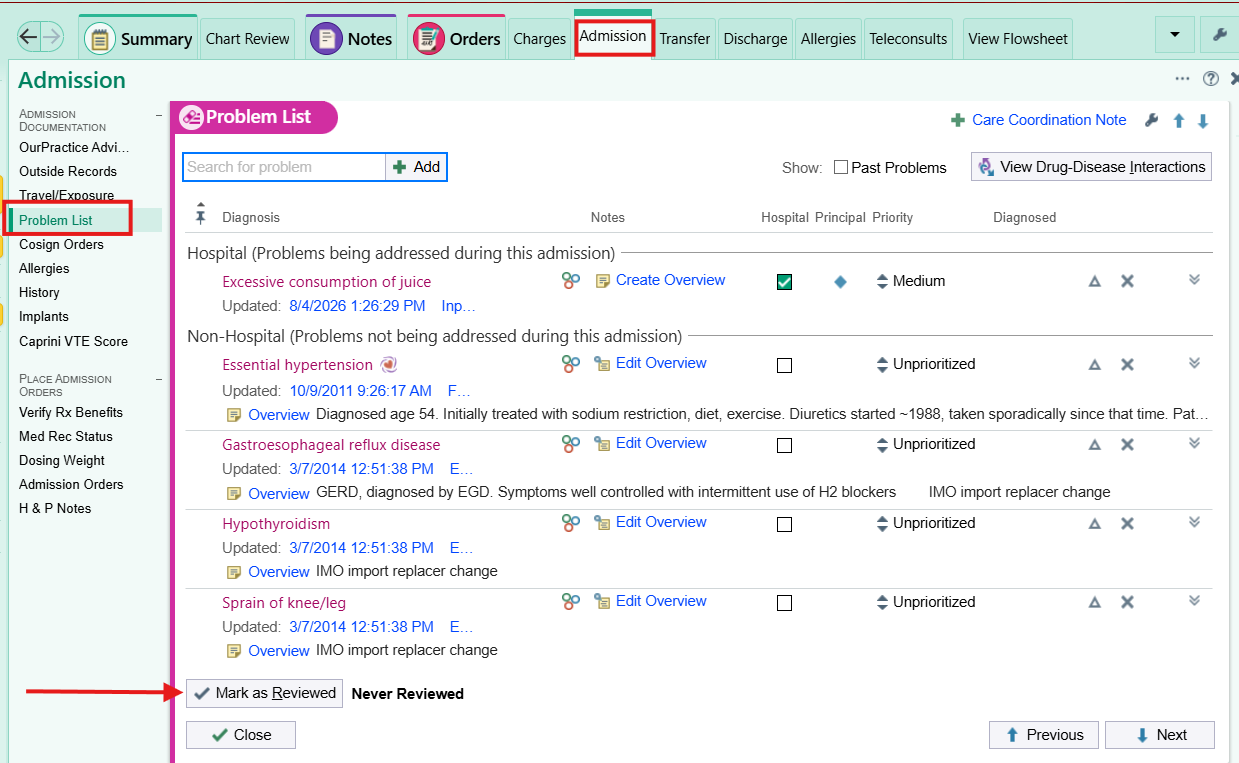Select Med Rec Status in sidebar

click(66, 436)
